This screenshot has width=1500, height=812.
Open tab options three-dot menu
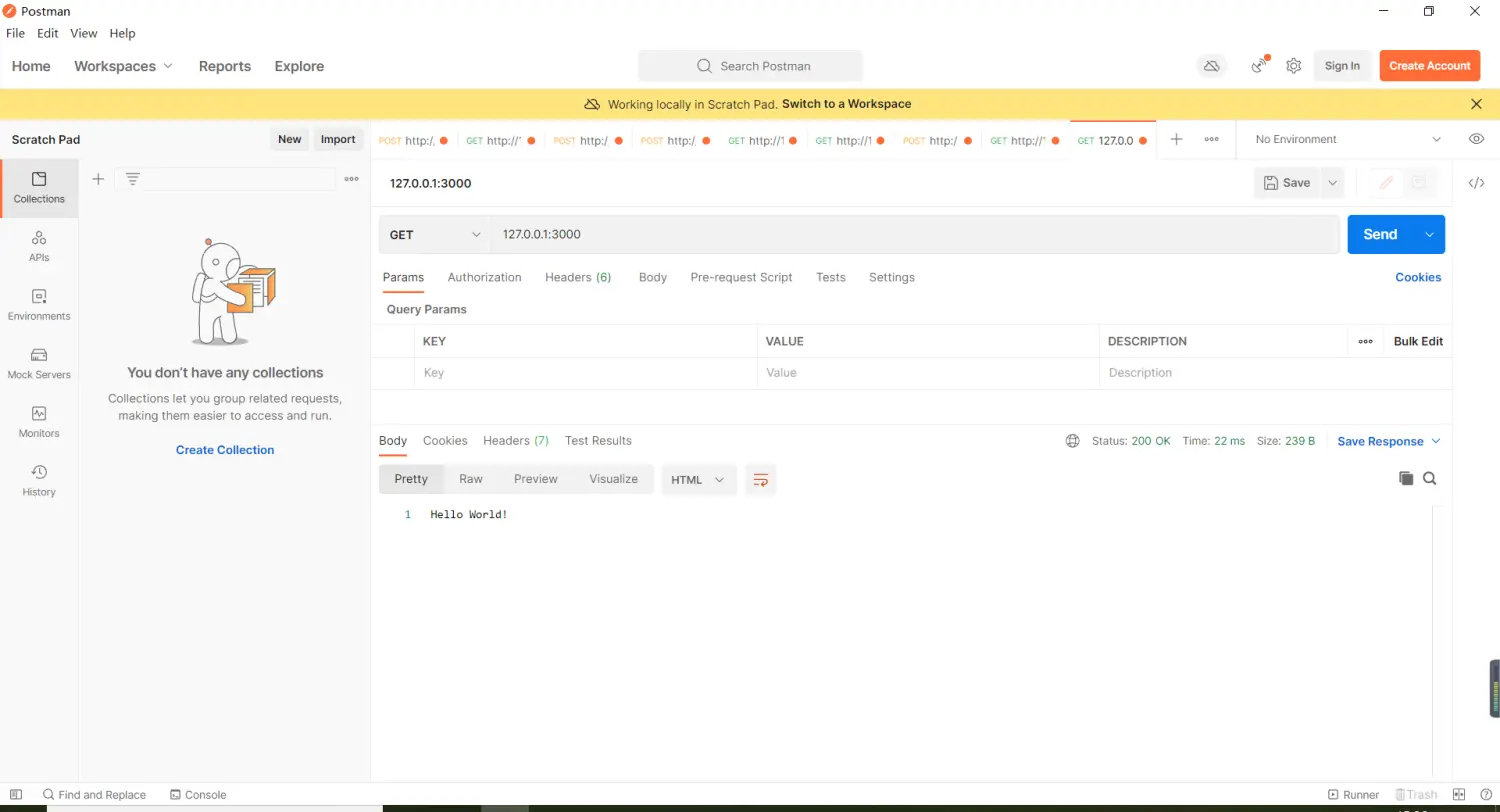click(x=1211, y=140)
